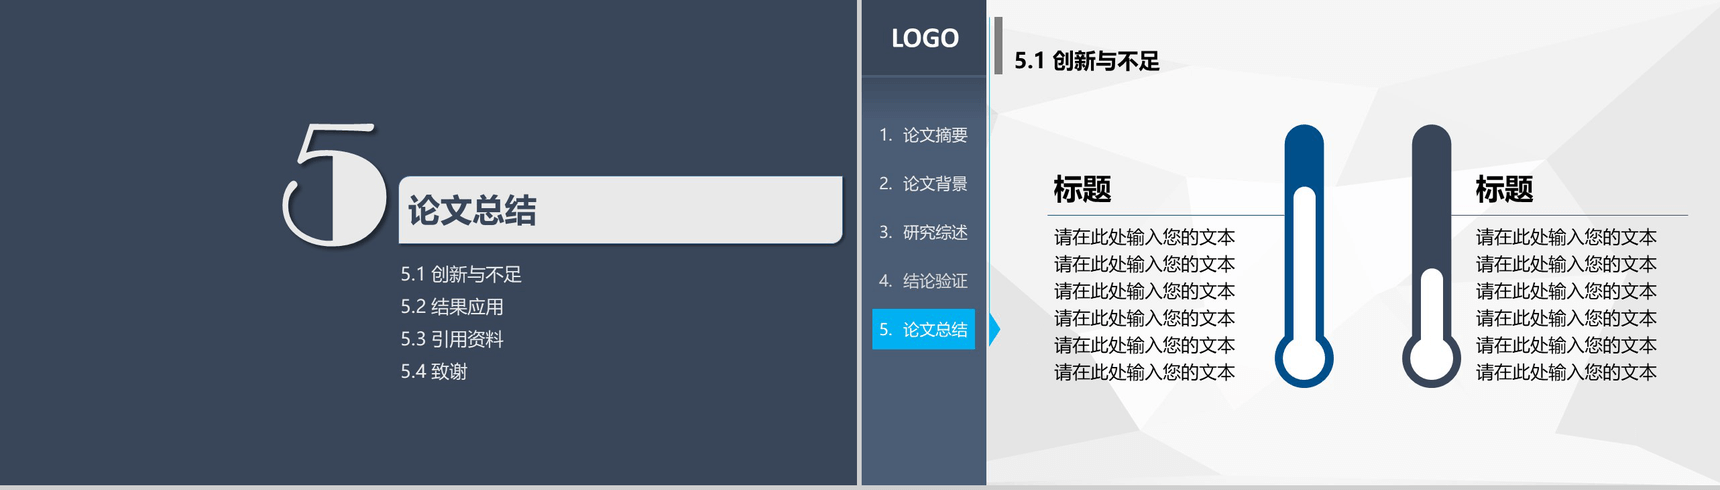The height and width of the screenshot is (490, 1720).
Task: Select the 1. 论文摘要 navigation item
Action: [x=923, y=135]
